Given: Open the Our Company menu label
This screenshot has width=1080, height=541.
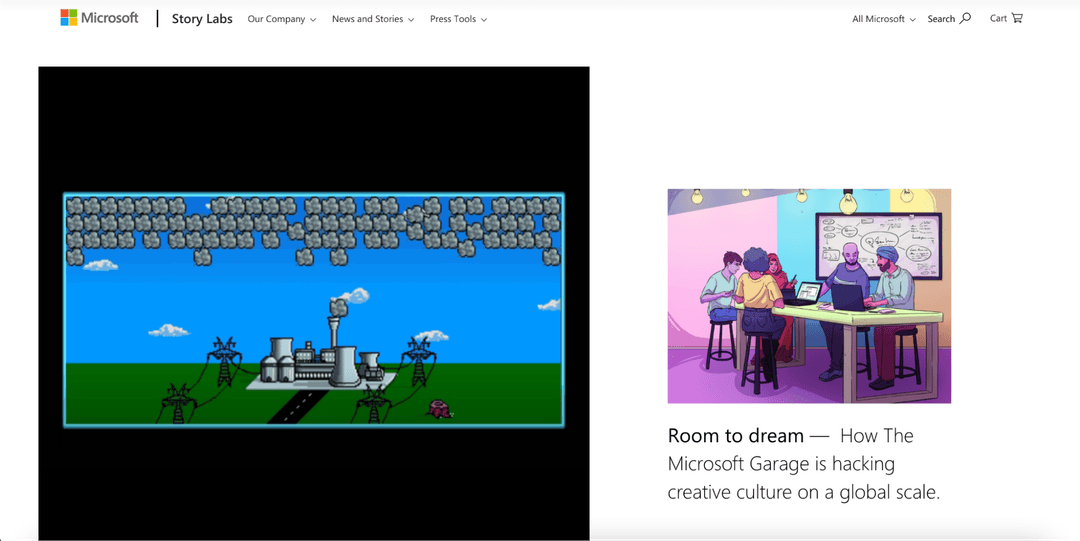Looking at the screenshot, I should [276, 19].
